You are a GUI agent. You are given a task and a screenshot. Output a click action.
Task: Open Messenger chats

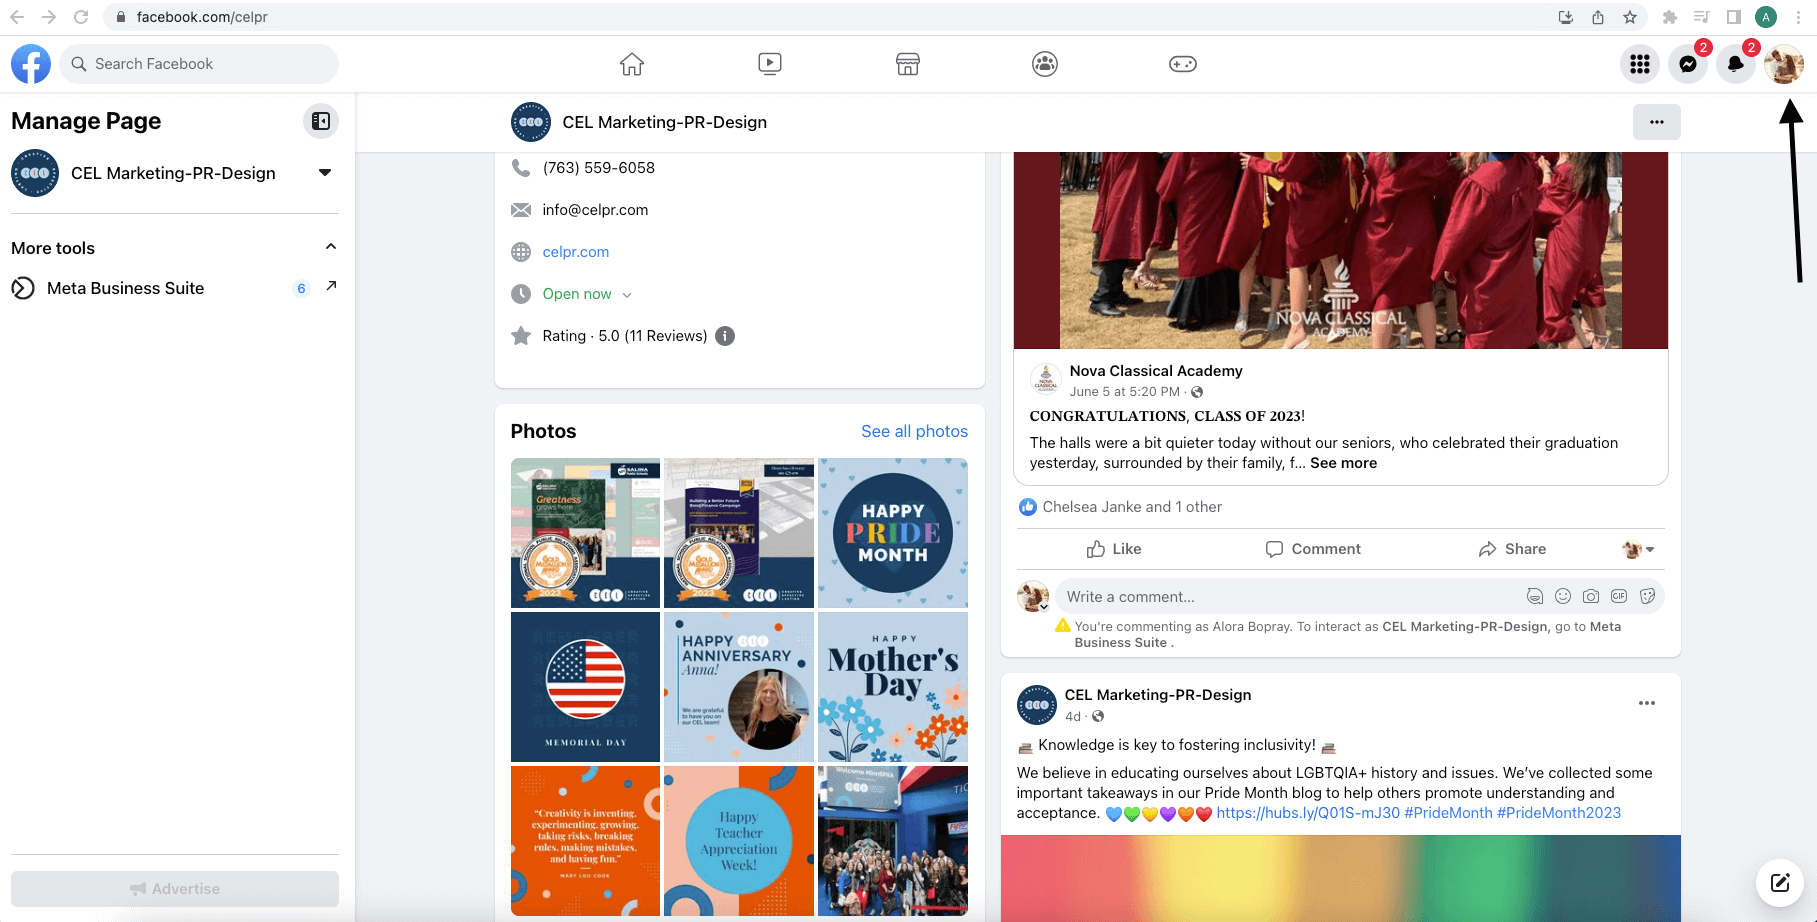pyautogui.click(x=1688, y=64)
